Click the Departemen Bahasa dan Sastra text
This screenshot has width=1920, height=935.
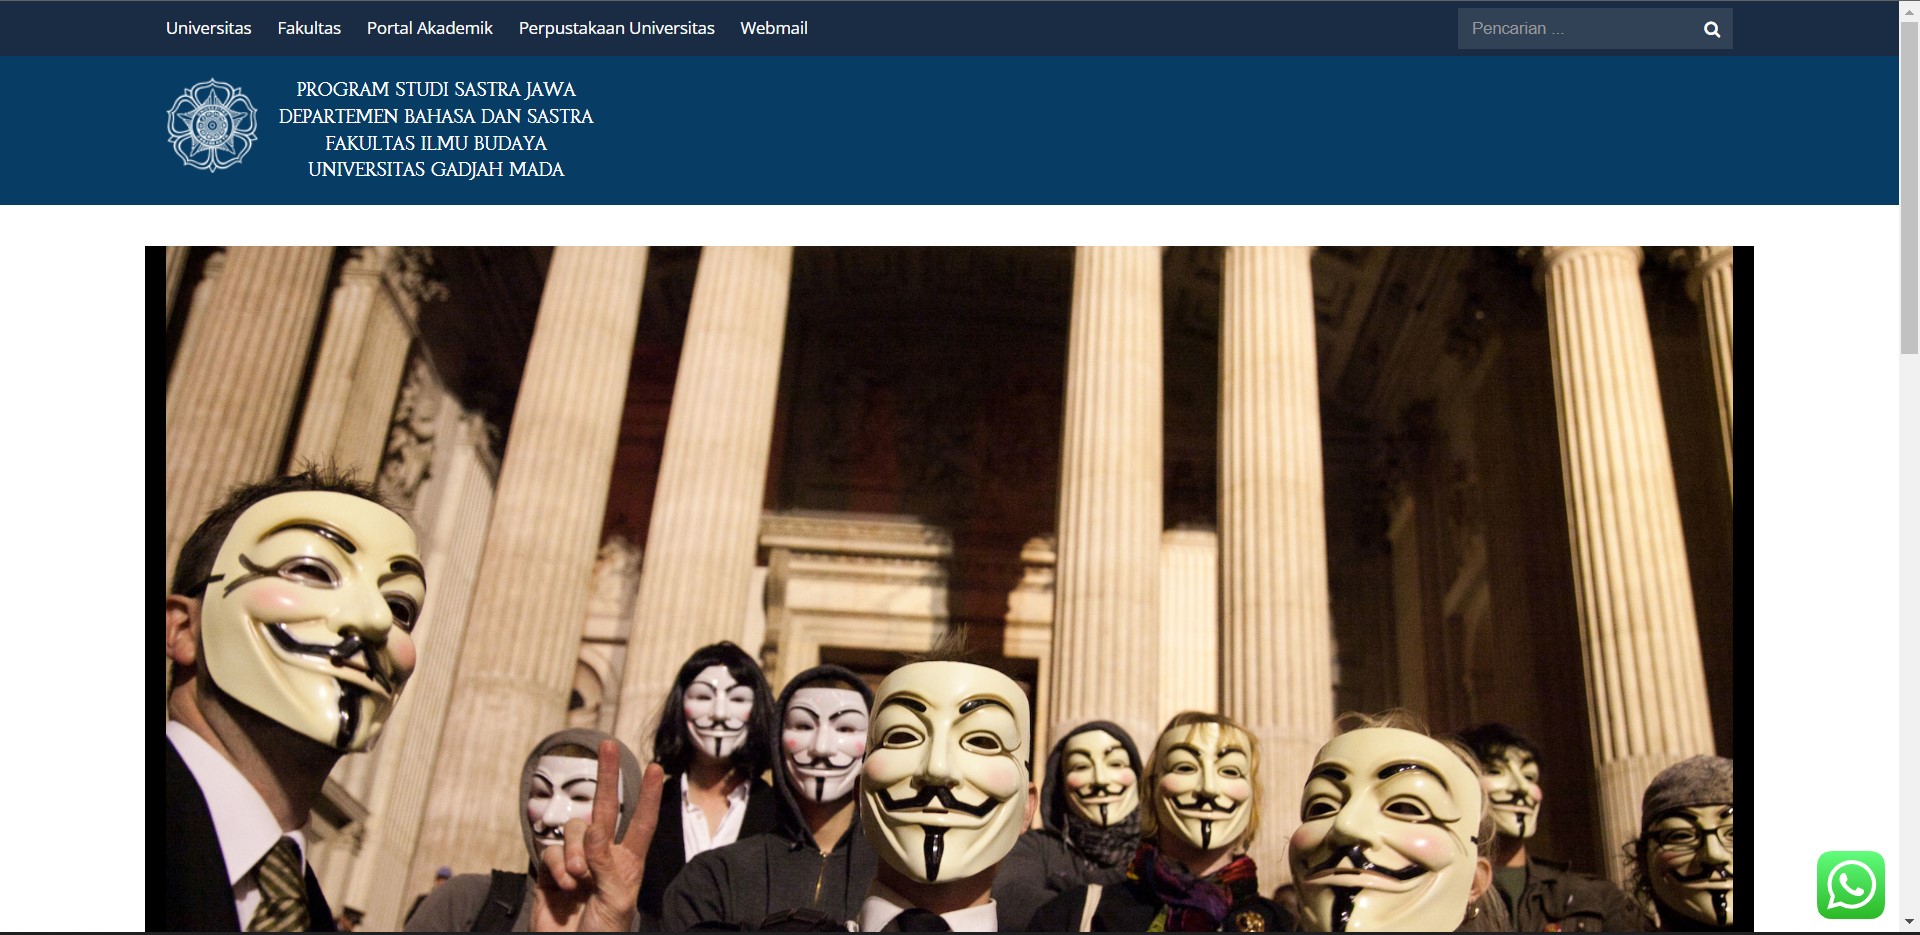click(436, 117)
